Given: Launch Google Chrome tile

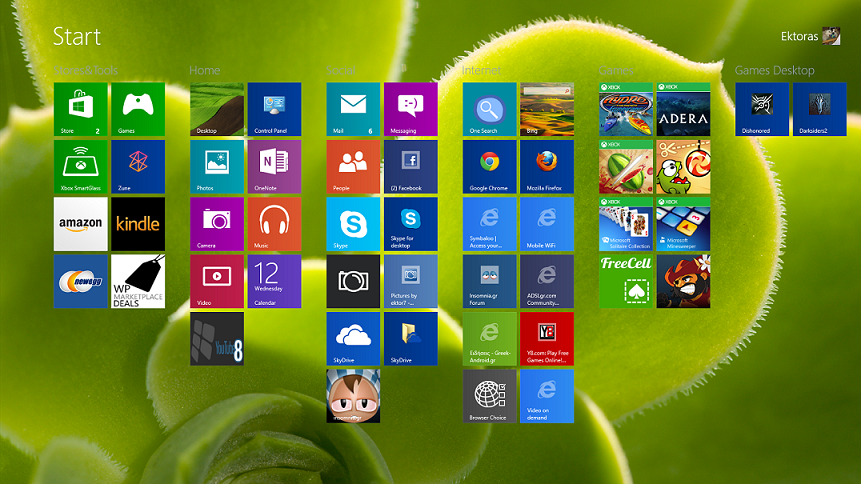Looking at the screenshot, I should (x=489, y=166).
